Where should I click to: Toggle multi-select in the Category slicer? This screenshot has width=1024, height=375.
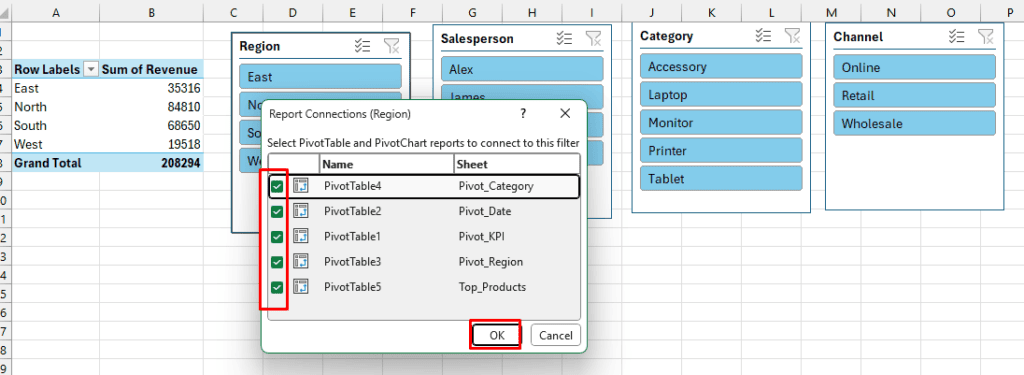point(763,35)
